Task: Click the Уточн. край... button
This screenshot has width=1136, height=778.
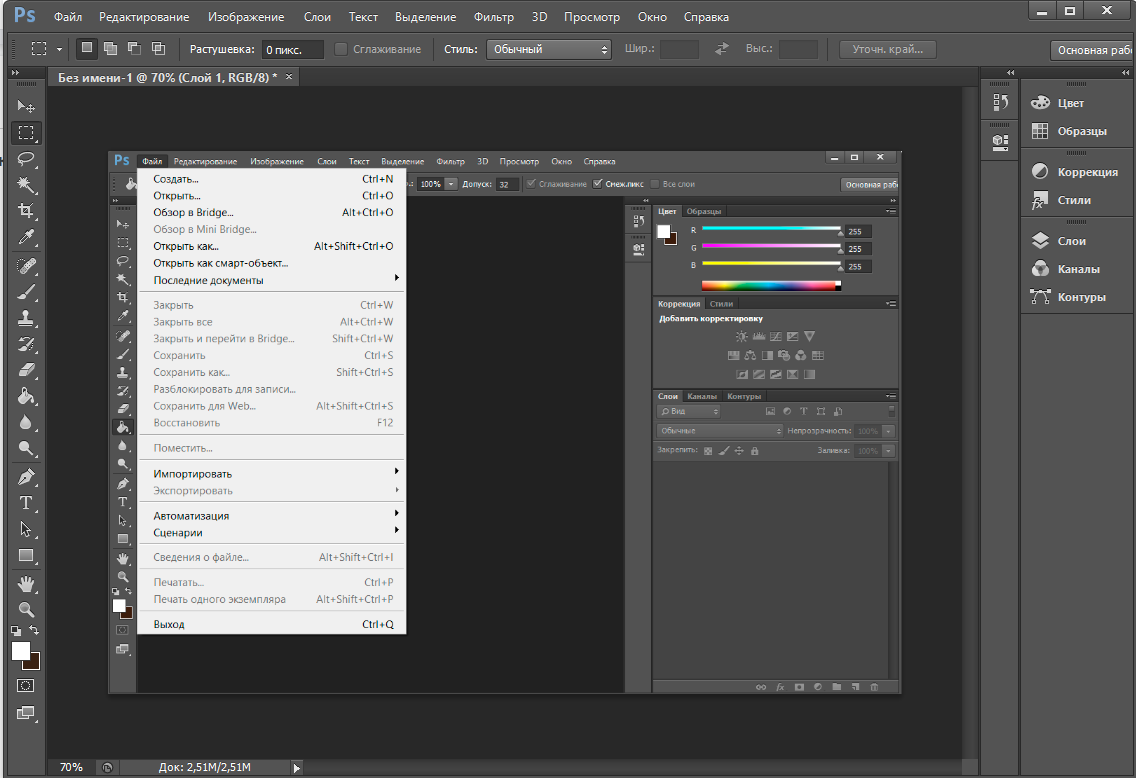Action: pos(888,49)
